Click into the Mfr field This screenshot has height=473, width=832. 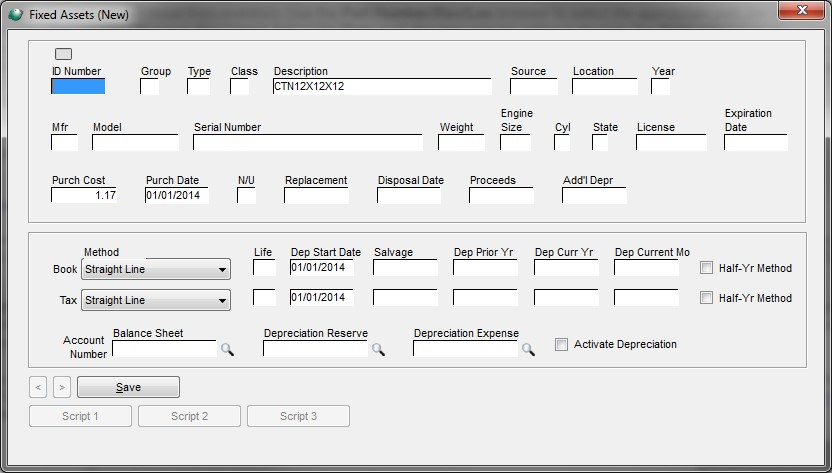[64, 142]
